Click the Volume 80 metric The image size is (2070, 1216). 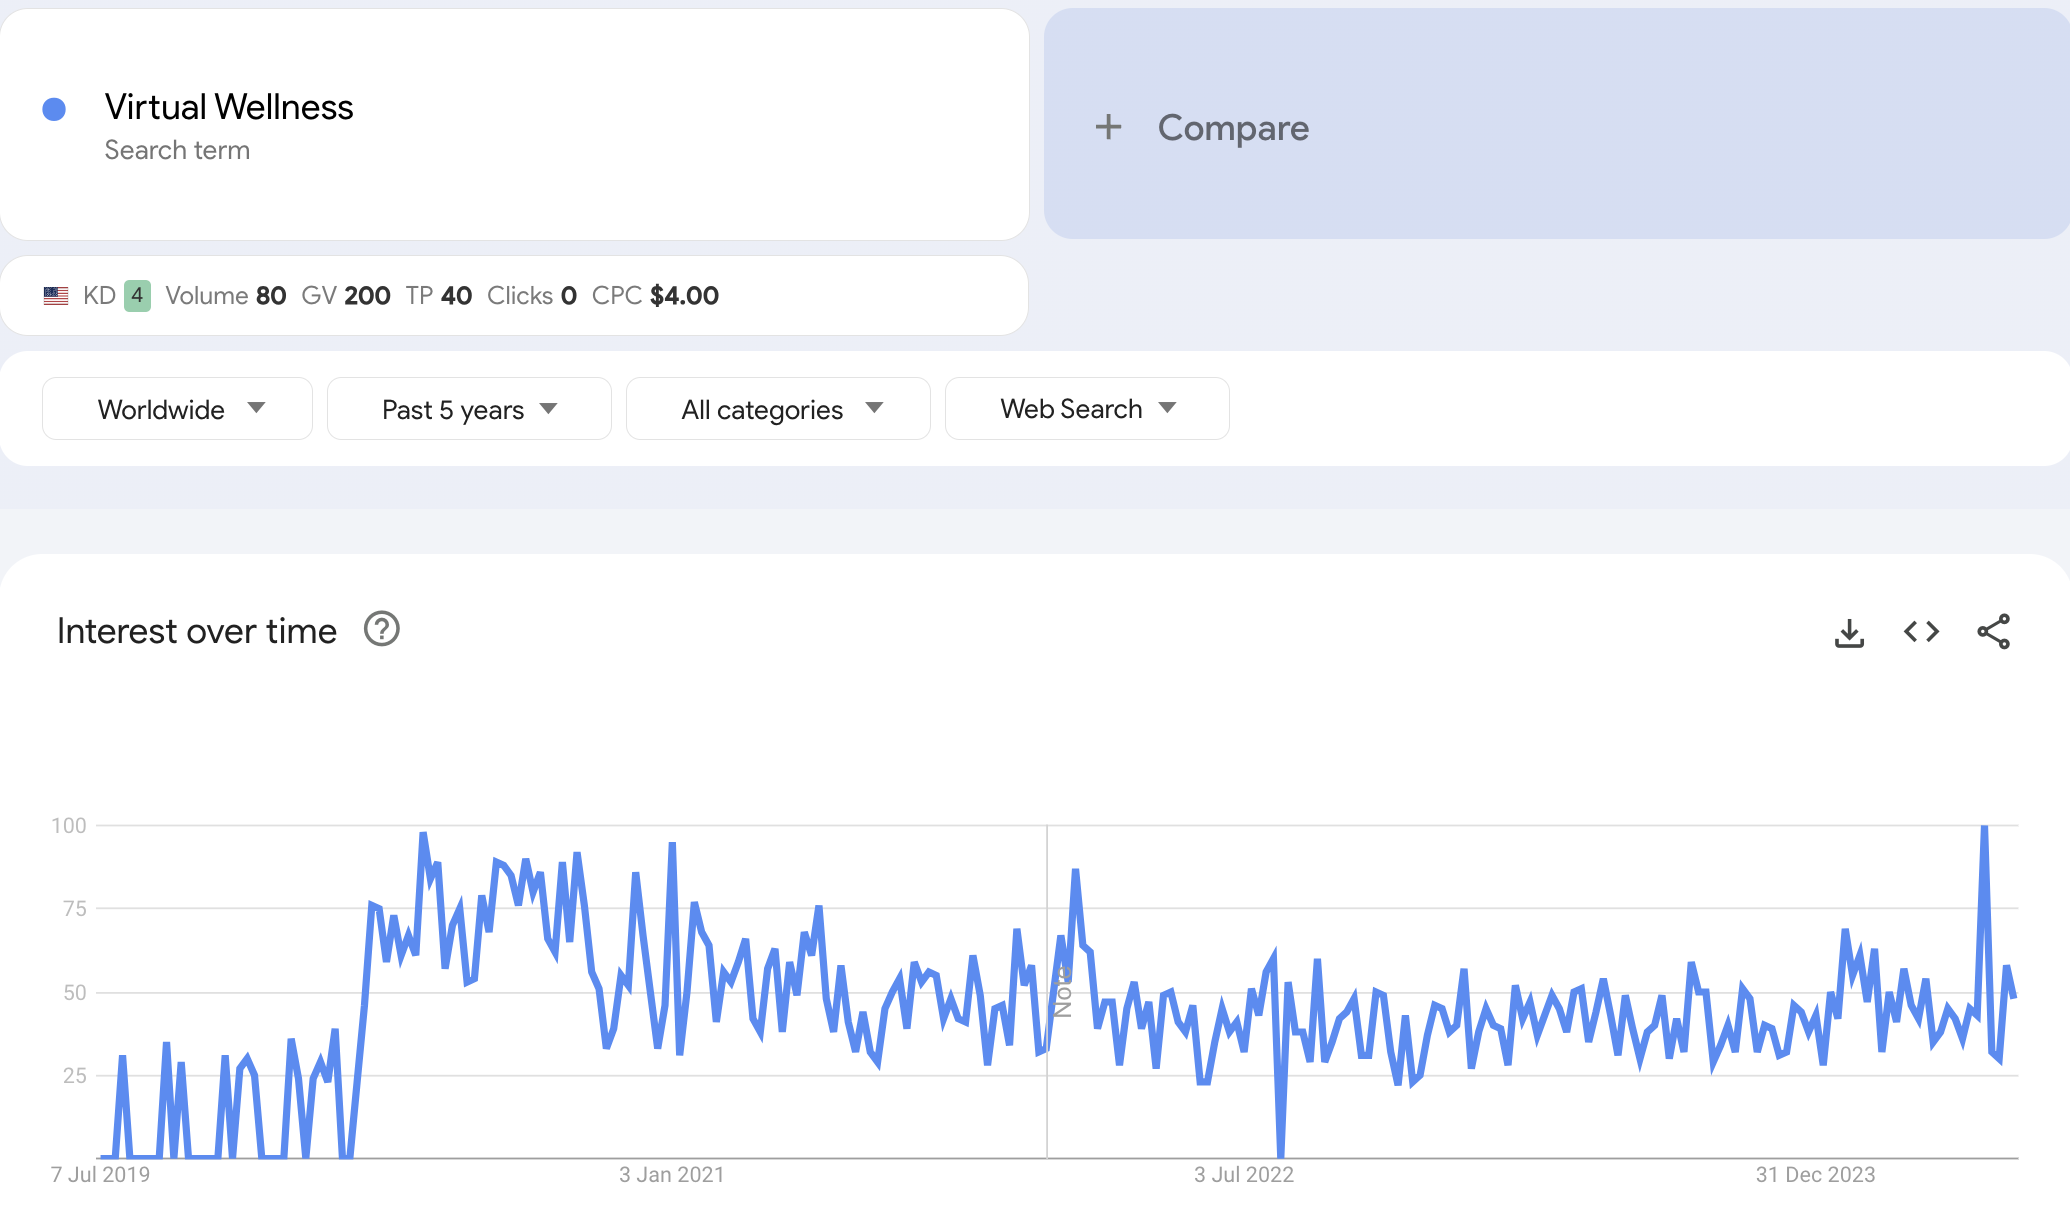pos(226,296)
